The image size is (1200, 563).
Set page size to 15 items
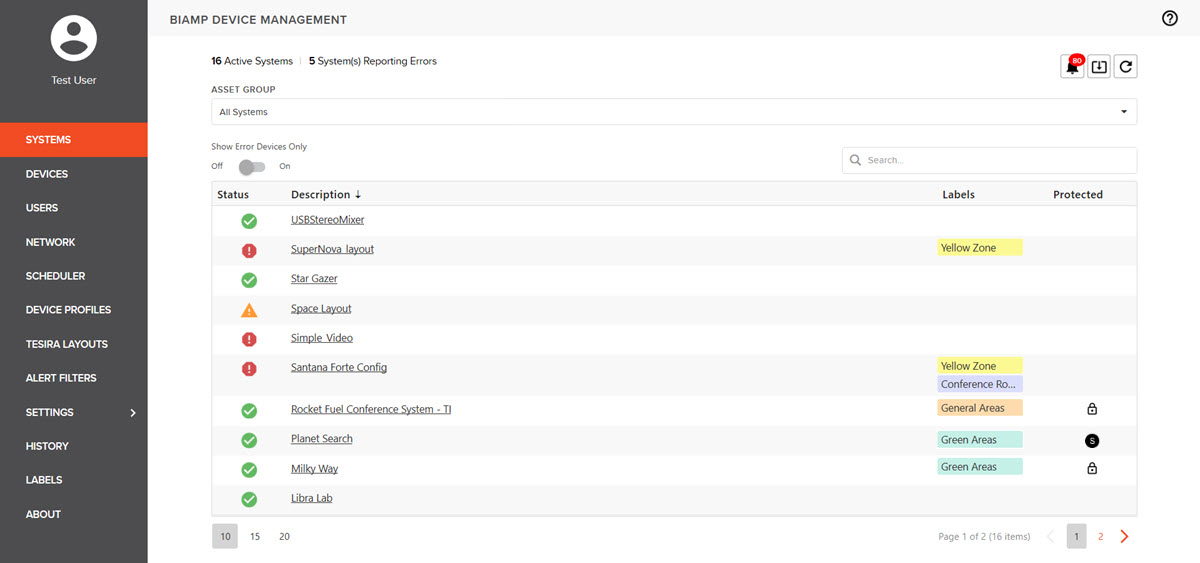255,537
